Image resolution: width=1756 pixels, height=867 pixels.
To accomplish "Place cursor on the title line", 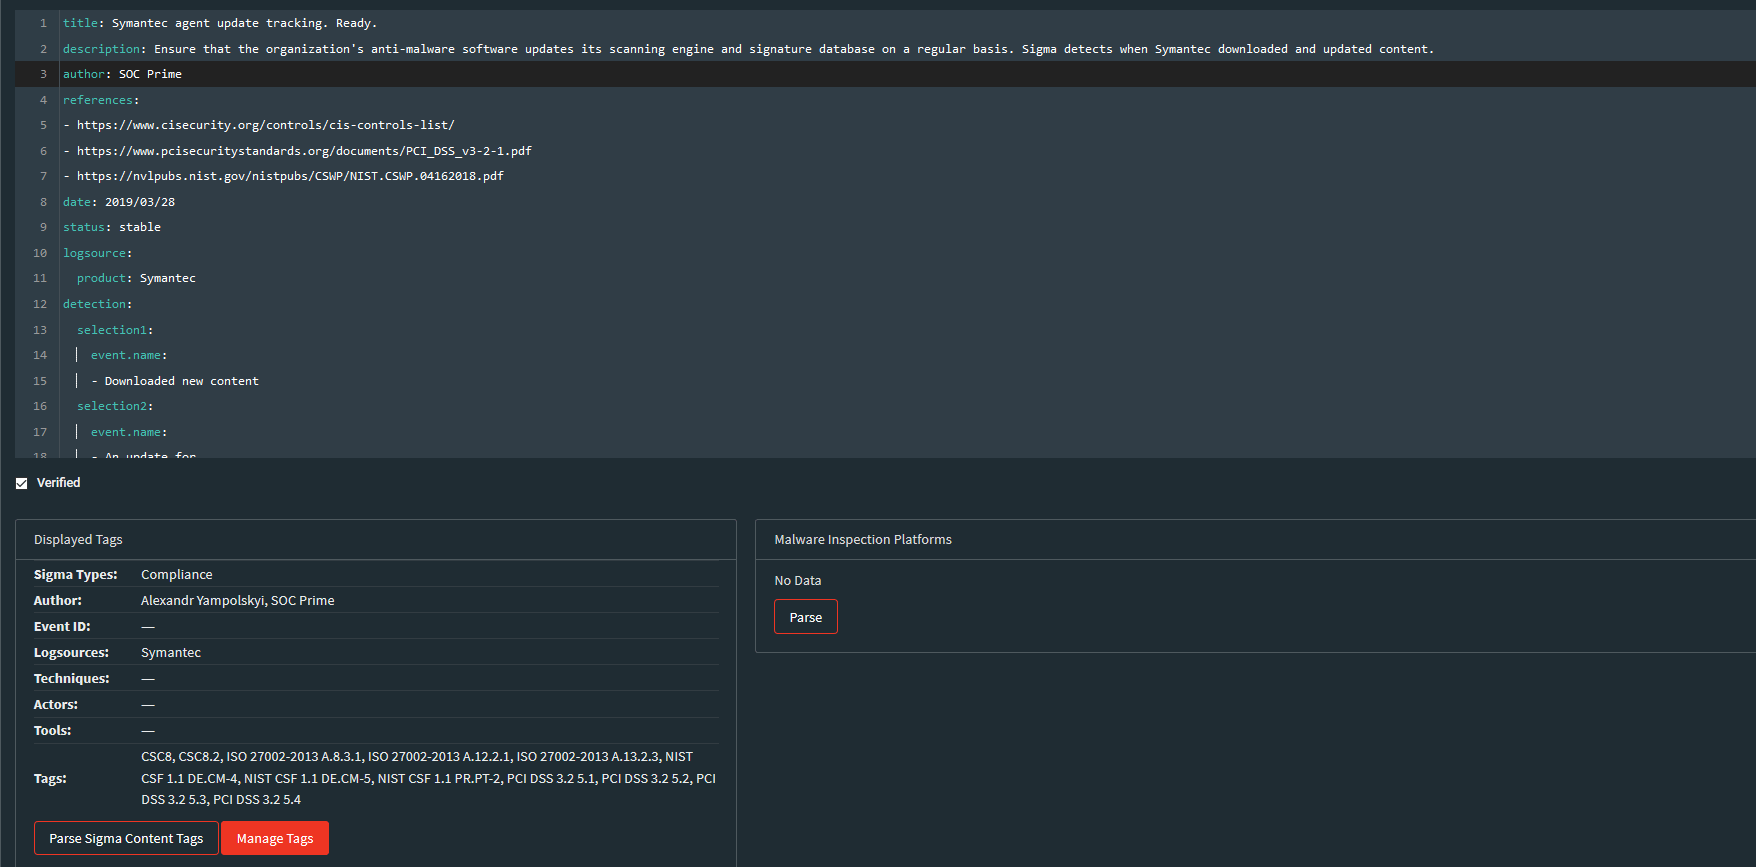I will pyautogui.click(x=220, y=23).
